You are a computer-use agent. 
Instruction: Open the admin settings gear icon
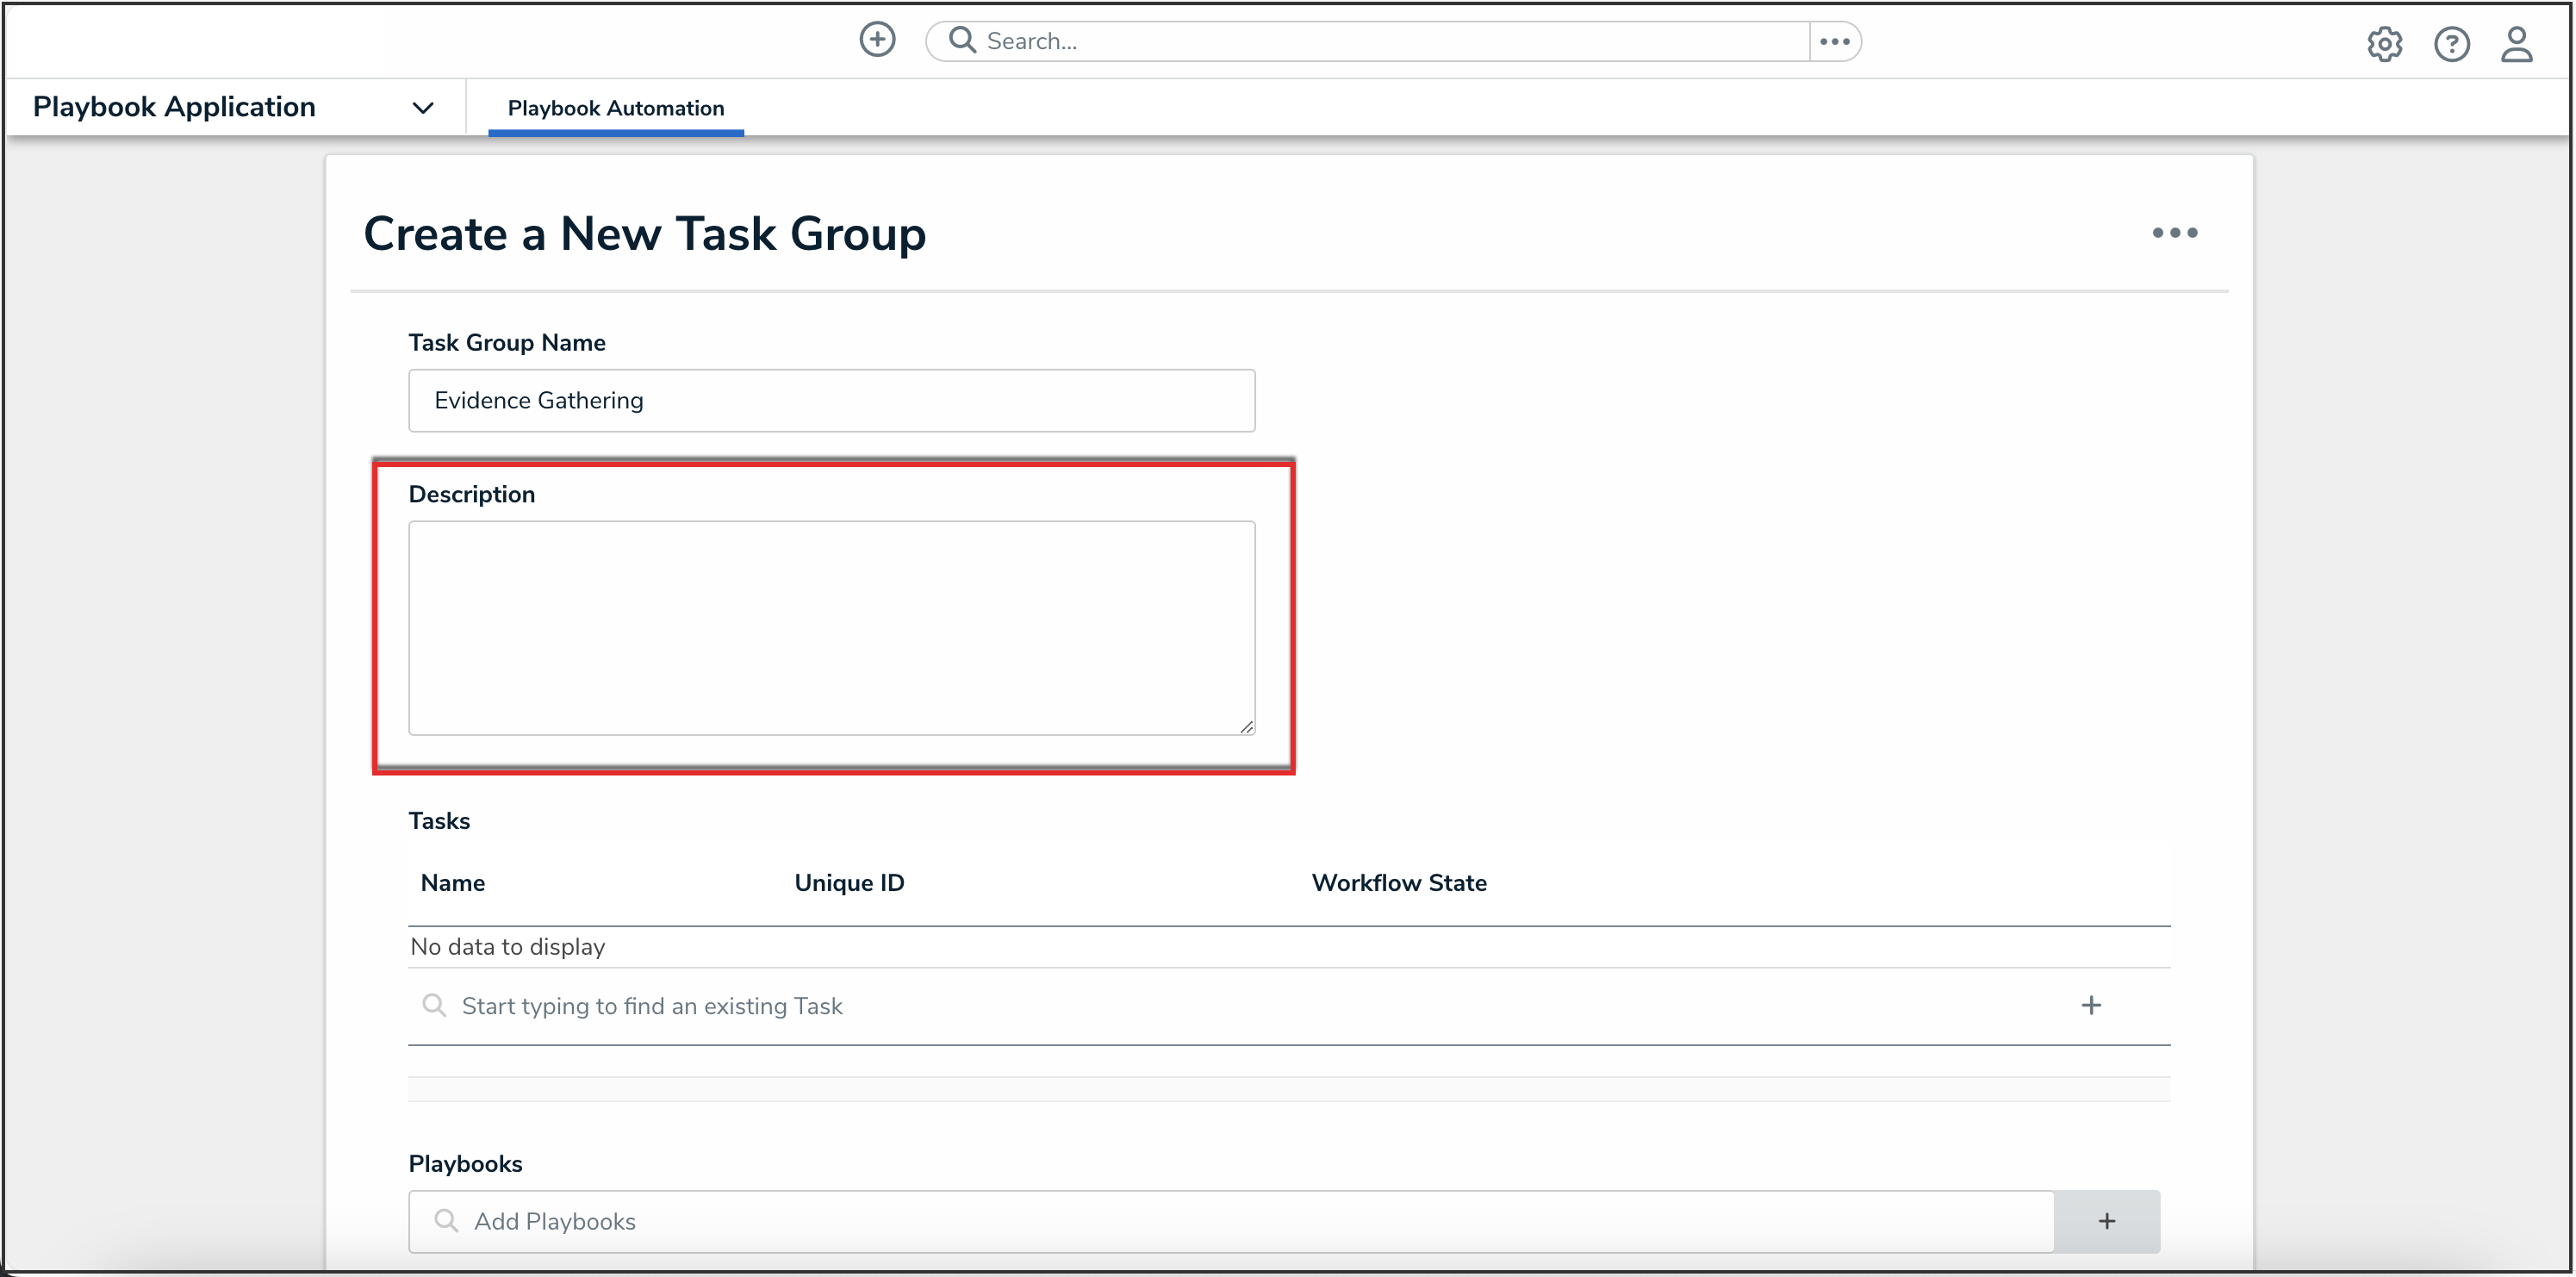2384,44
